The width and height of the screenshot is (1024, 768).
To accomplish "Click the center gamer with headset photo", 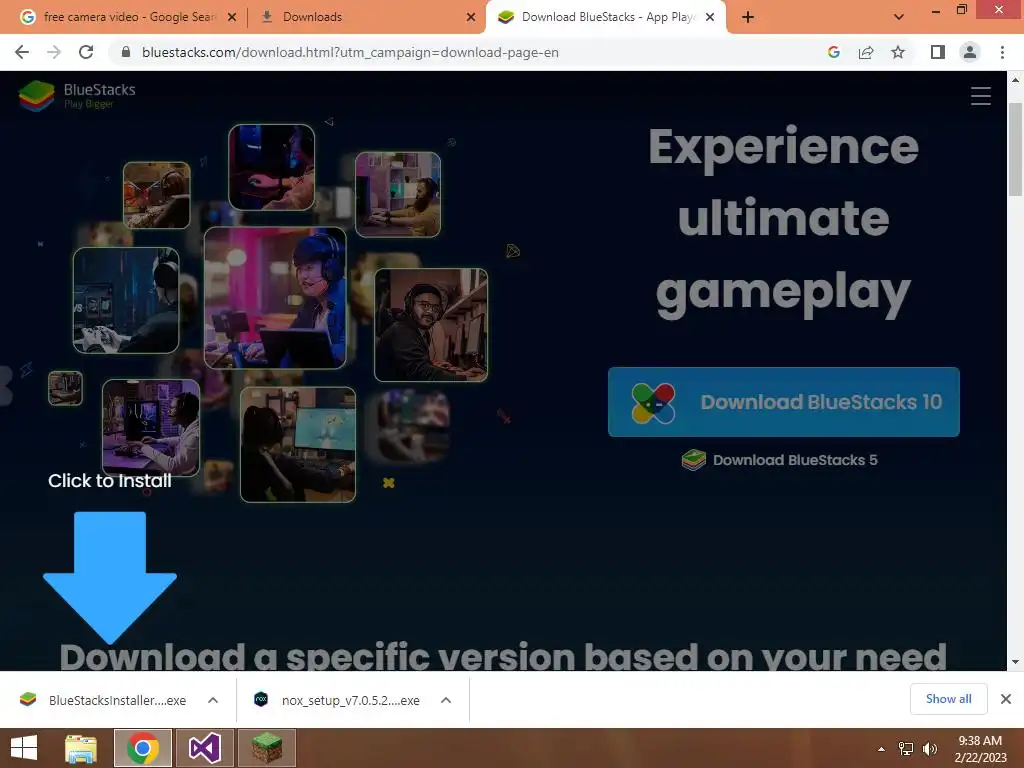I will pyautogui.click(x=275, y=298).
